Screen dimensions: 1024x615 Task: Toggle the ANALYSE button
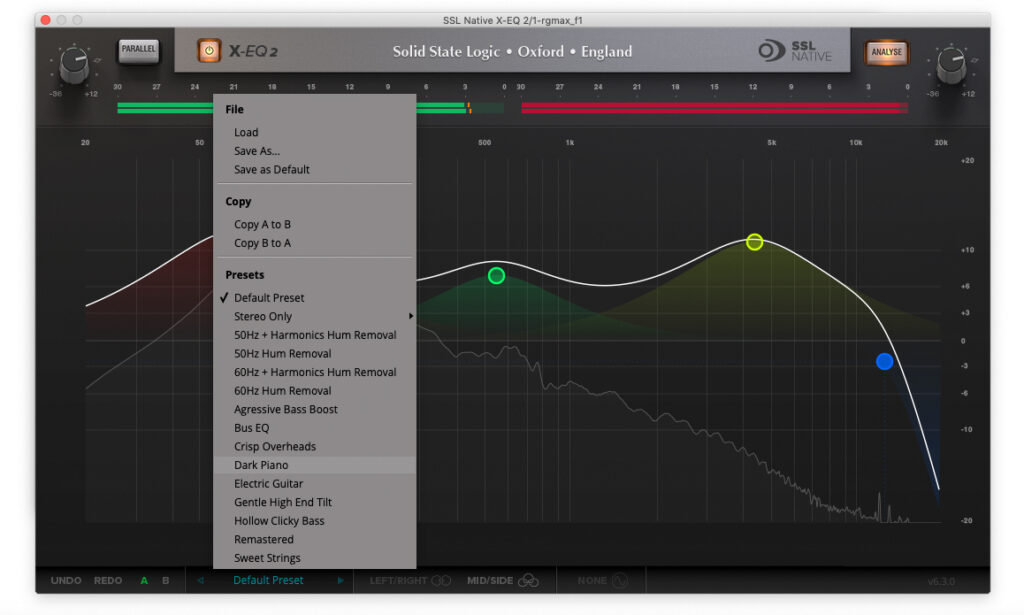point(886,52)
